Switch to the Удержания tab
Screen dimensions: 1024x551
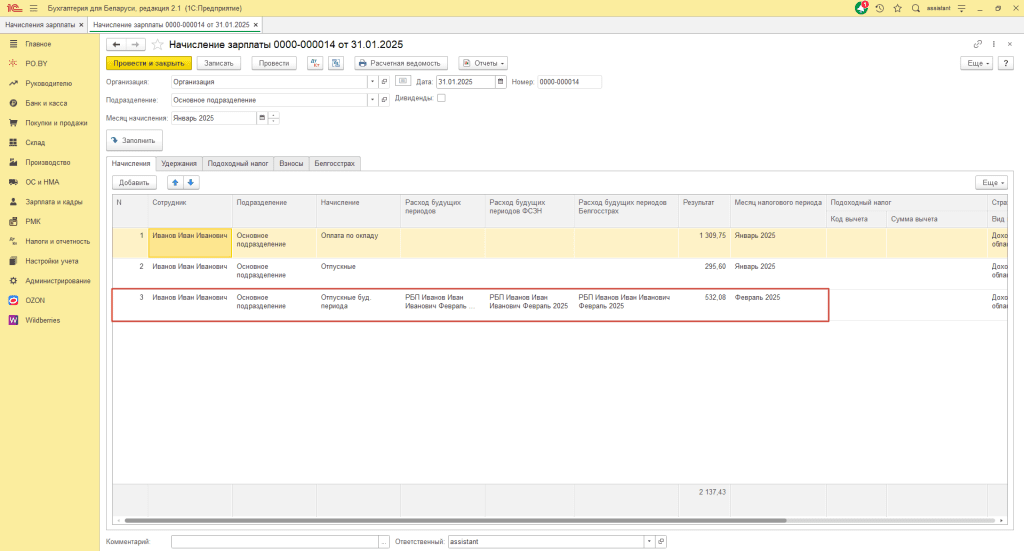pos(179,163)
